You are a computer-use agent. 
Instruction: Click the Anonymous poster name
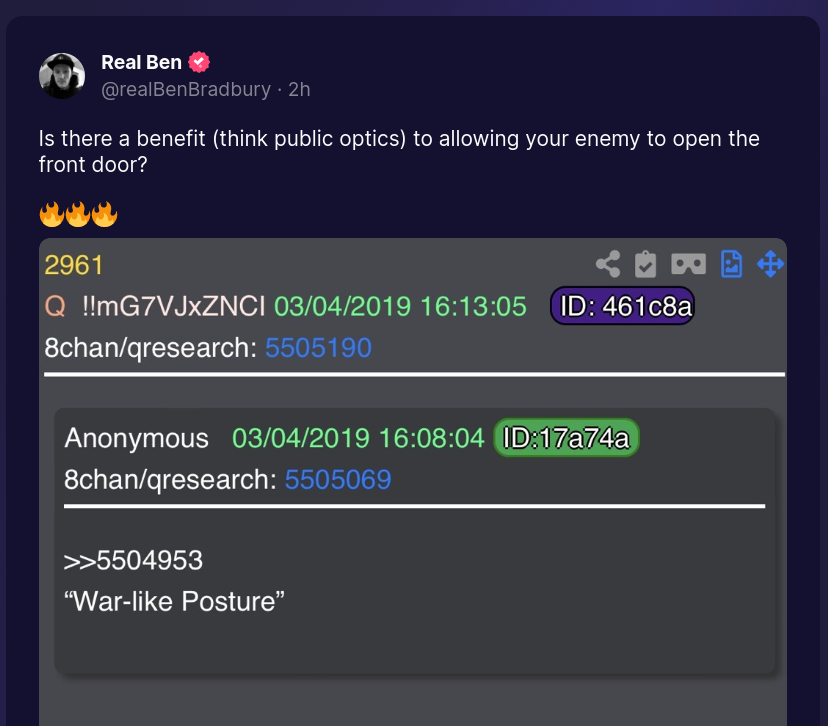tap(137, 438)
